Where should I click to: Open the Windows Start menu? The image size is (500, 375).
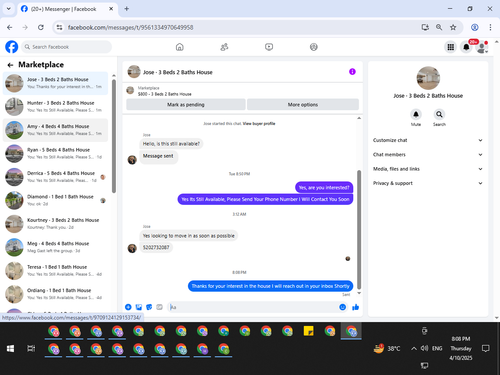click(10, 349)
